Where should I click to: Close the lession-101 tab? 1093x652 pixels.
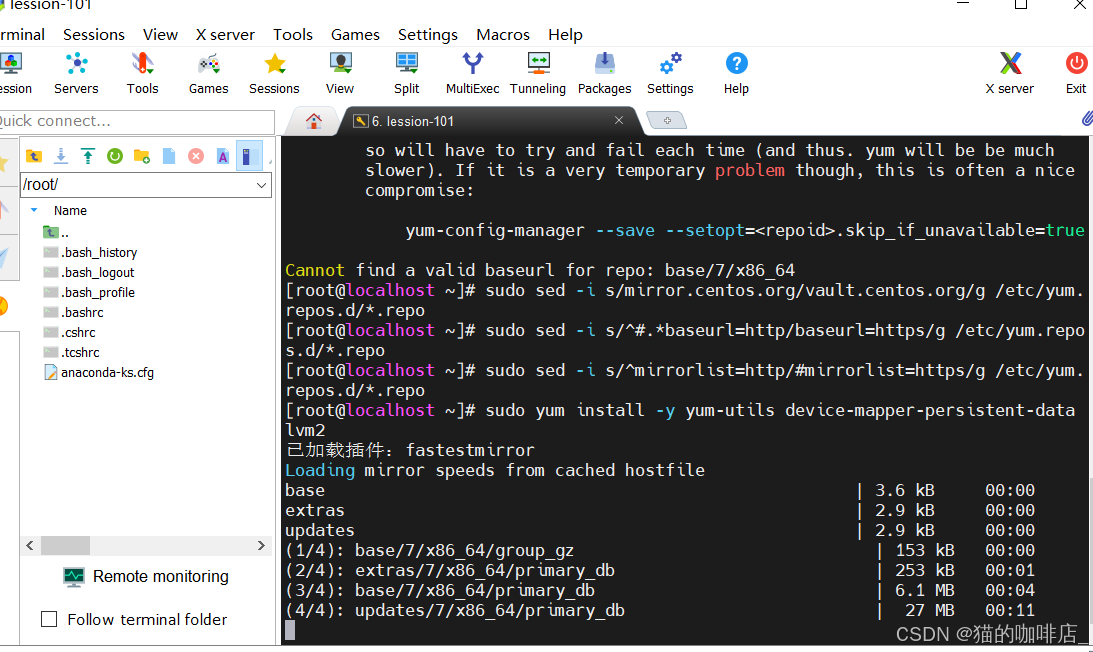[x=618, y=120]
